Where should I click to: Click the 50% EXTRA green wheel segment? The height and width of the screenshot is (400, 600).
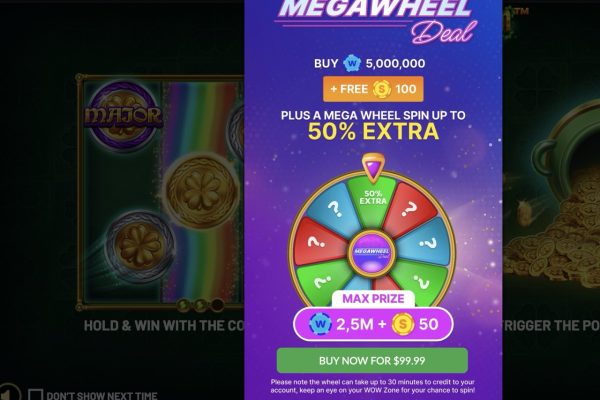(373, 199)
